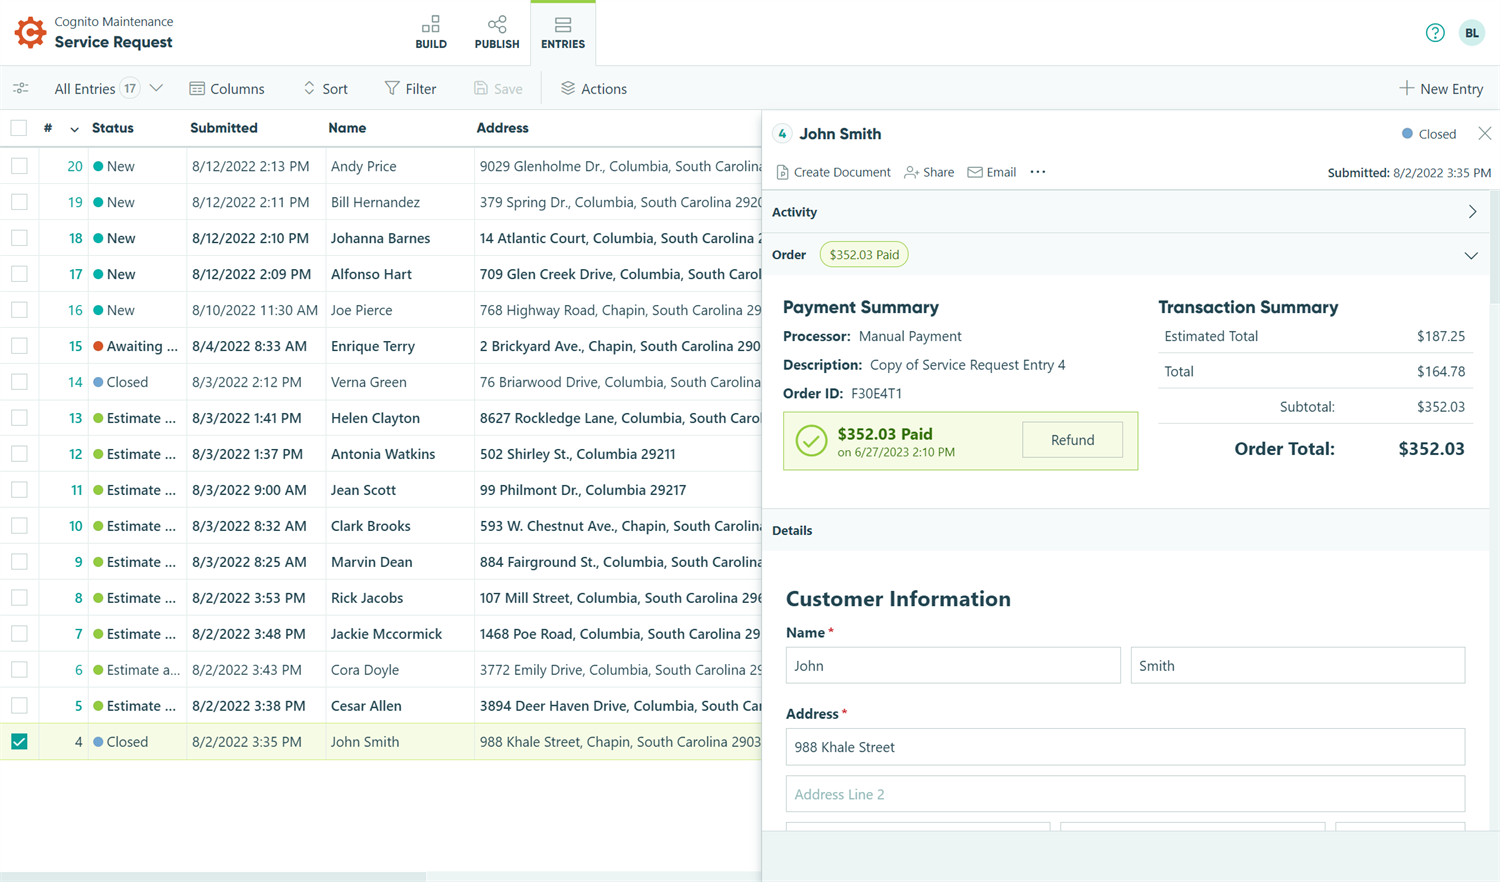1500x882 pixels.
Task: Select checkbox for entry 16 Joe Pierce
Action: [19, 310]
